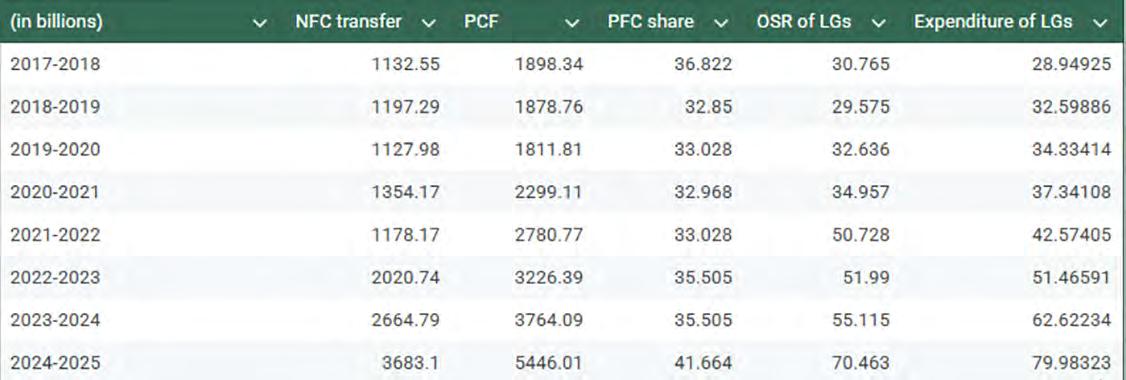Click the NFC transfer column header
The width and height of the screenshot is (1126, 380).
point(348,22)
